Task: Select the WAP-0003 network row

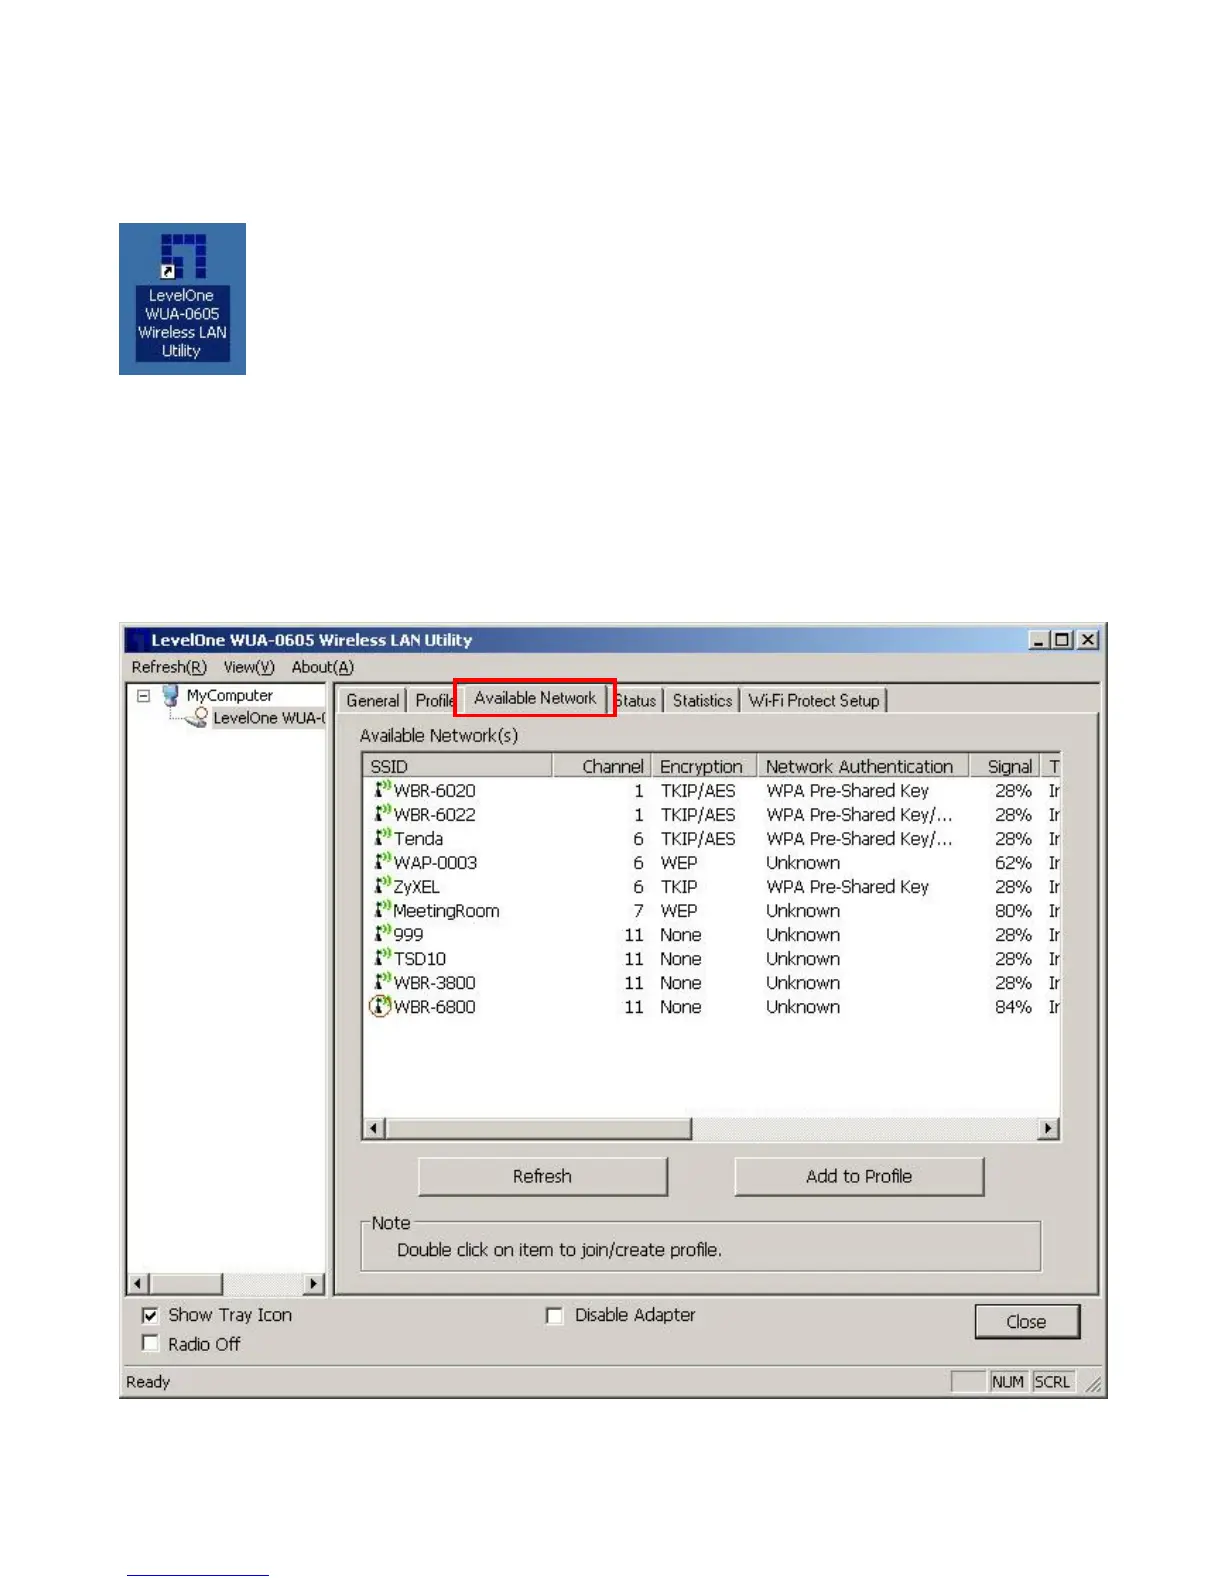Action: (x=711, y=862)
